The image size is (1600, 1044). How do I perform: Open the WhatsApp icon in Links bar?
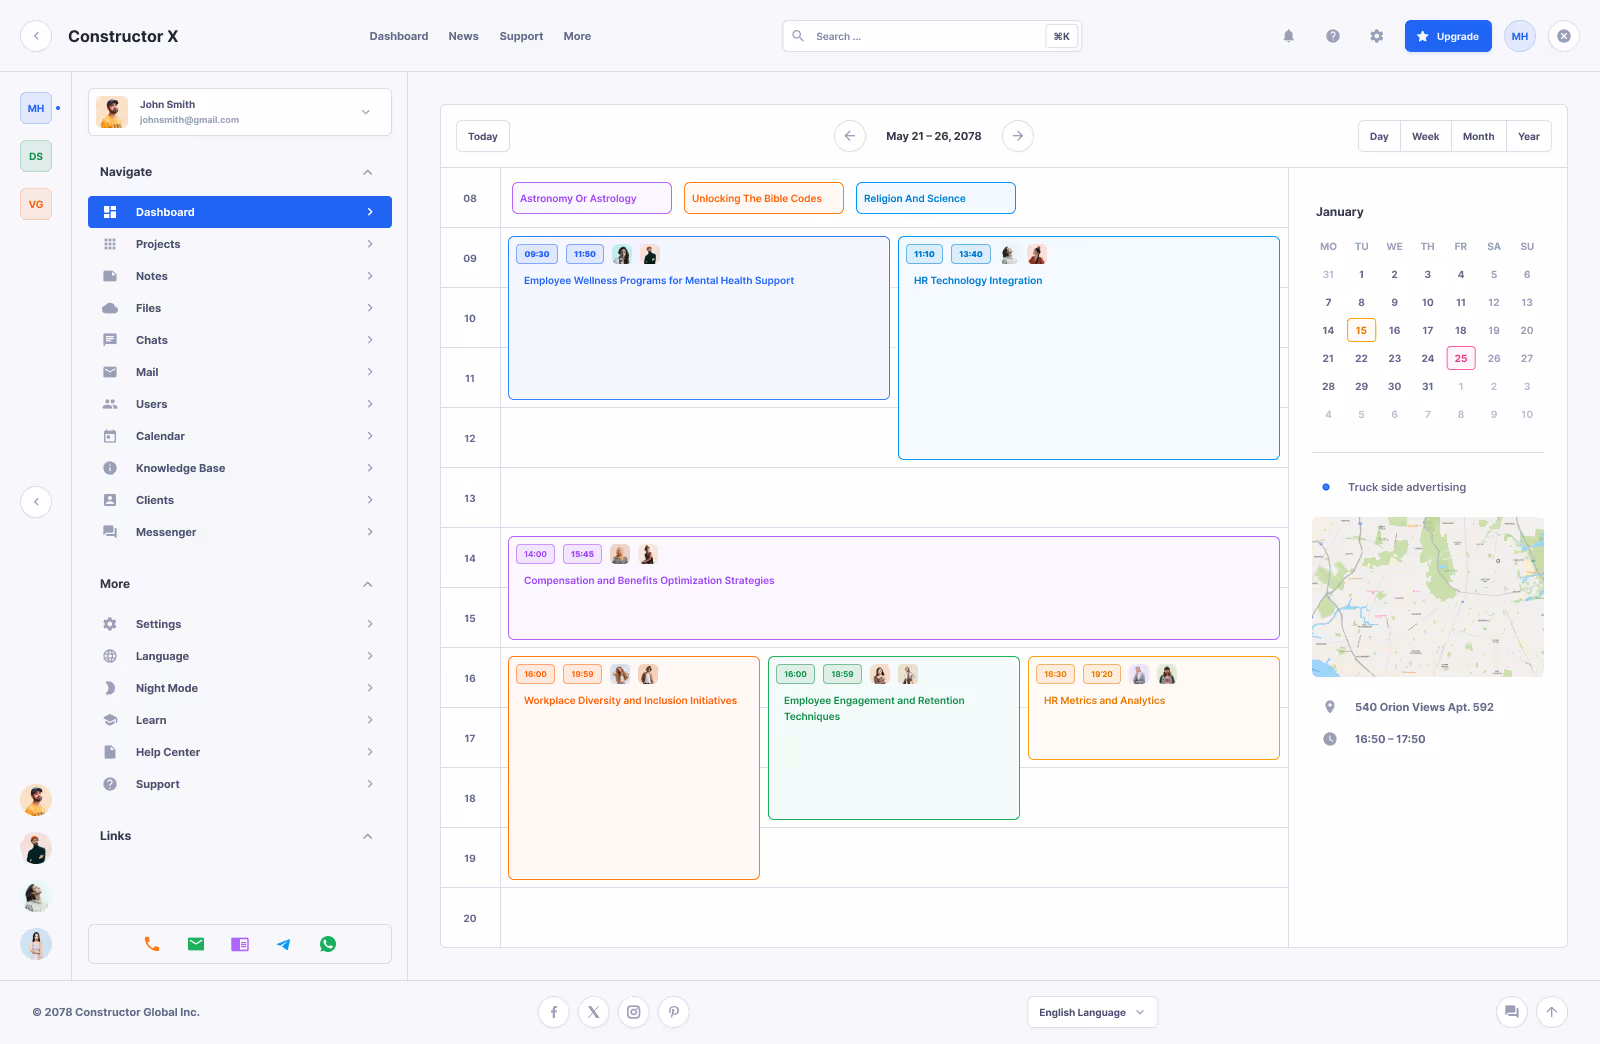pyautogui.click(x=328, y=944)
